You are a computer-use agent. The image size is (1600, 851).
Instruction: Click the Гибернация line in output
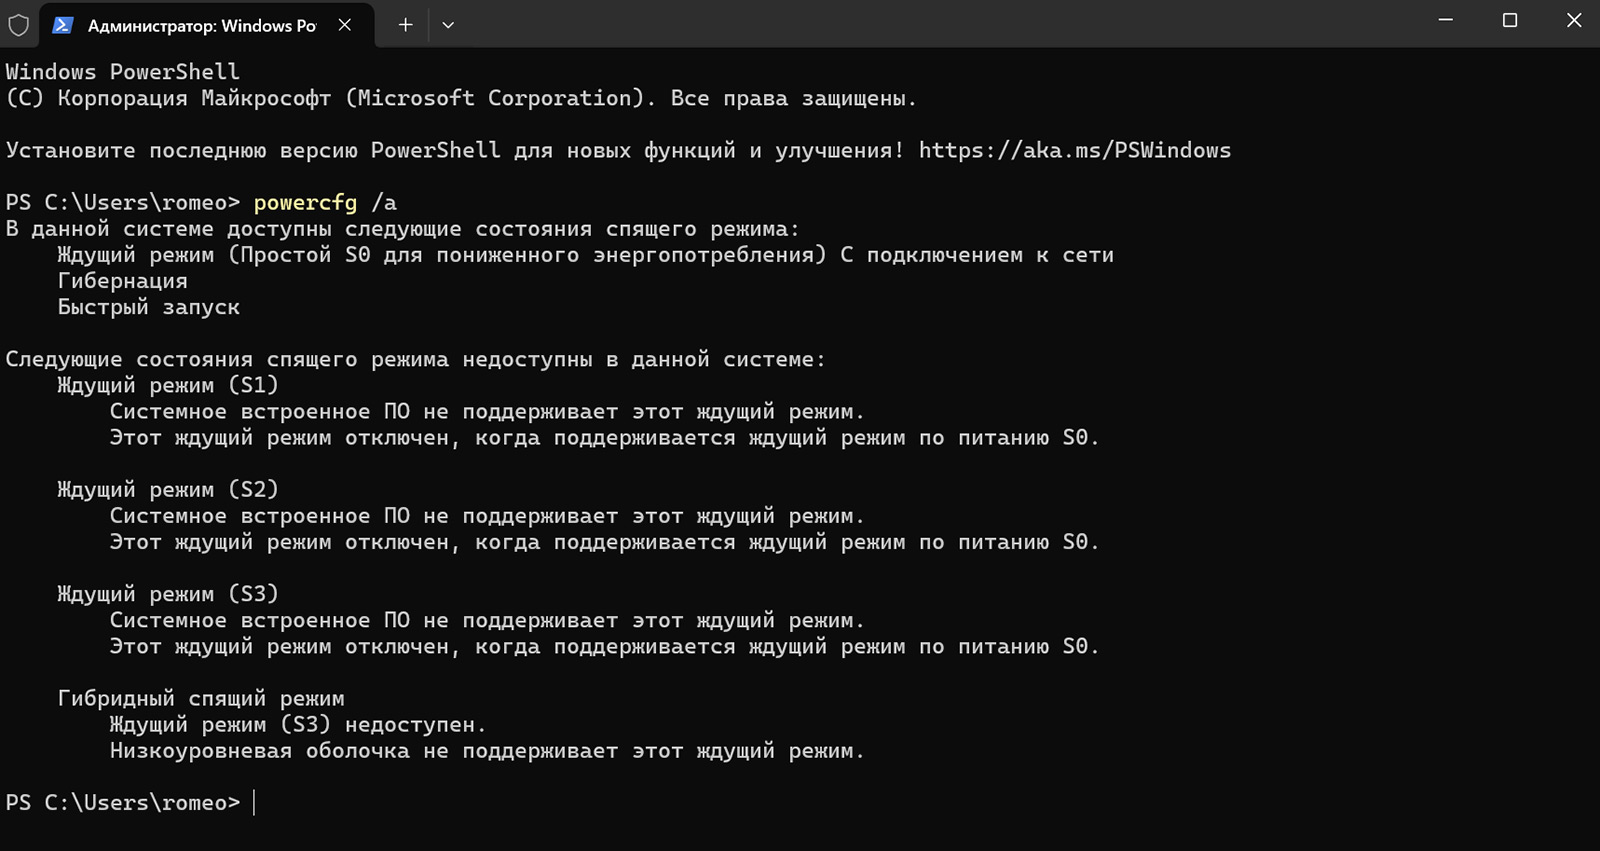point(122,281)
